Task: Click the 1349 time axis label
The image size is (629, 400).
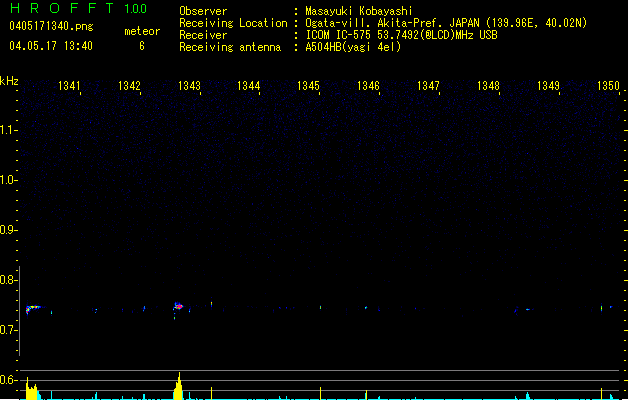Action: pos(548,86)
